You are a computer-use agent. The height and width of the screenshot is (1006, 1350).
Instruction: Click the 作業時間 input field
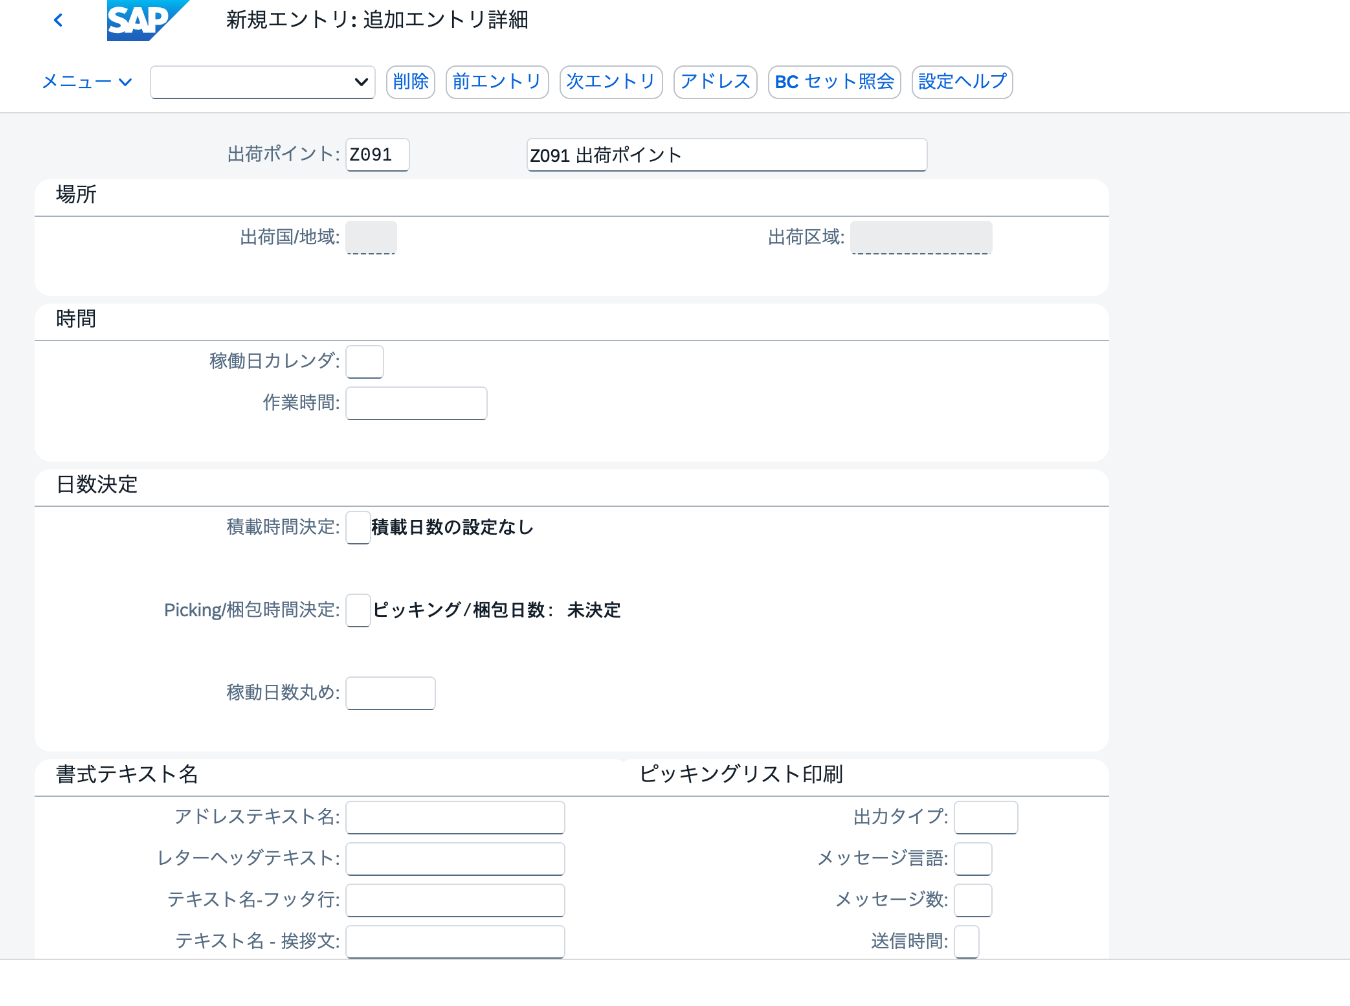pos(416,403)
